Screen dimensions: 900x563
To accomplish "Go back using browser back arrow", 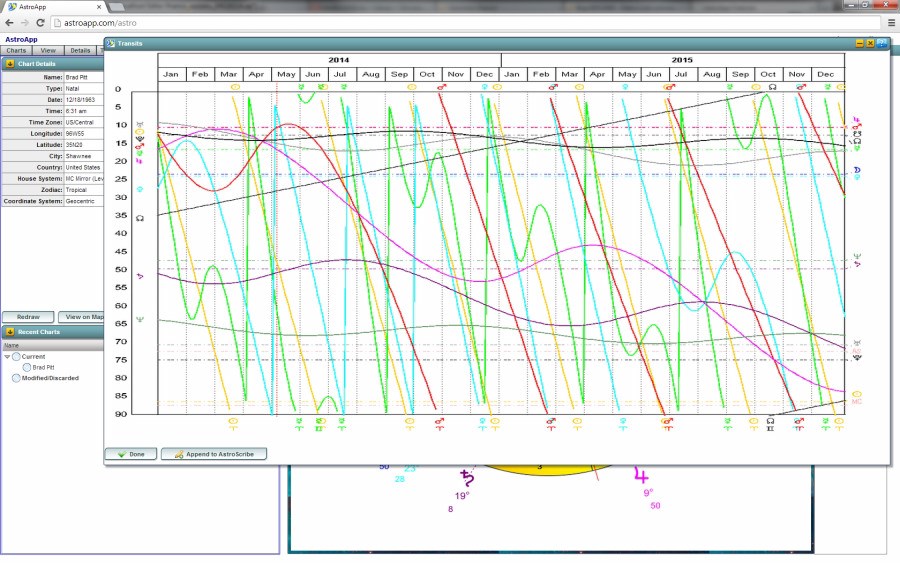I will [x=10, y=22].
